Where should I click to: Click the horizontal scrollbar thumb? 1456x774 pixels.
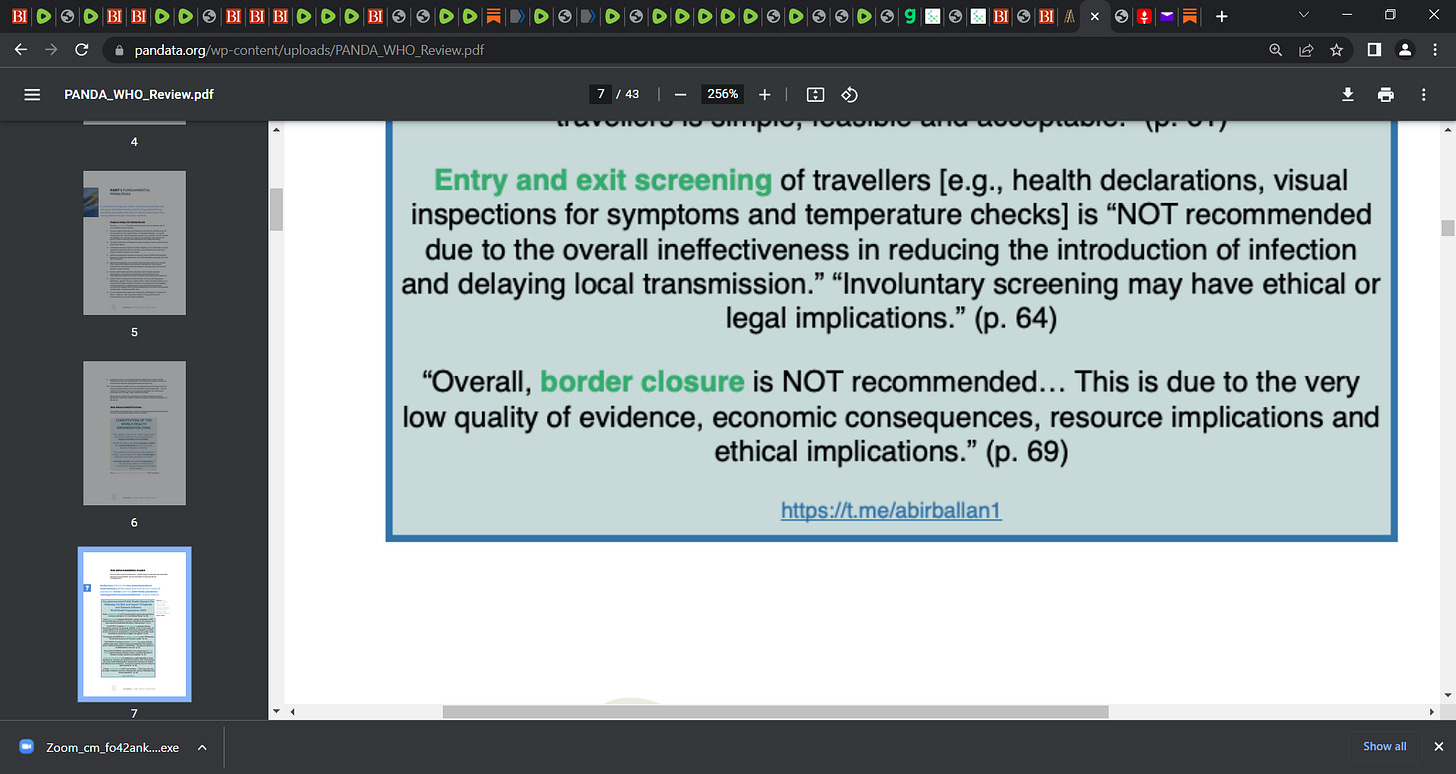click(x=775, y=711)
